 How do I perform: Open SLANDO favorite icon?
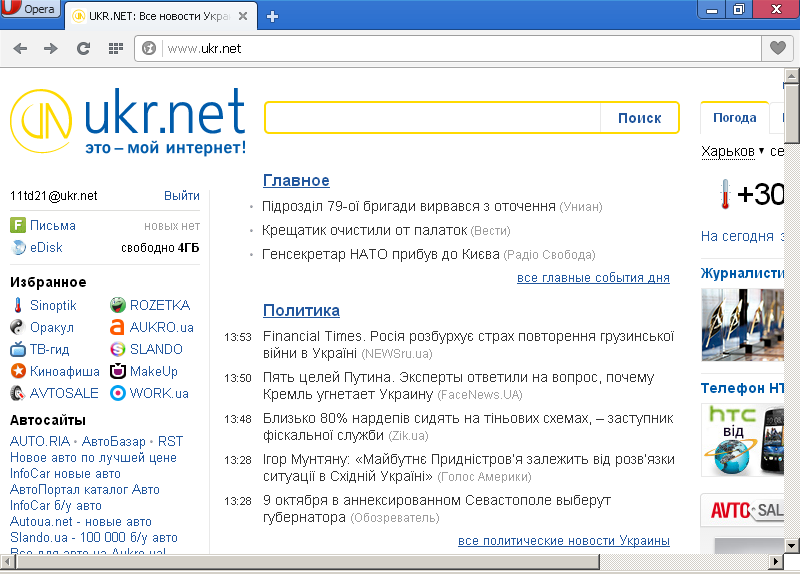(117, 350)
